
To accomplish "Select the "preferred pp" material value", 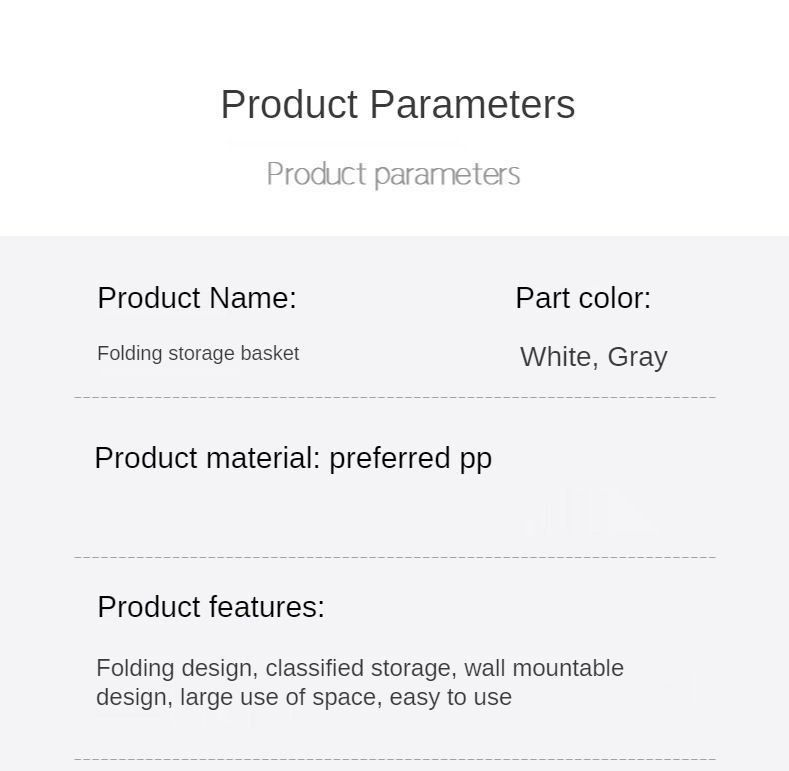I will (410, 458).
